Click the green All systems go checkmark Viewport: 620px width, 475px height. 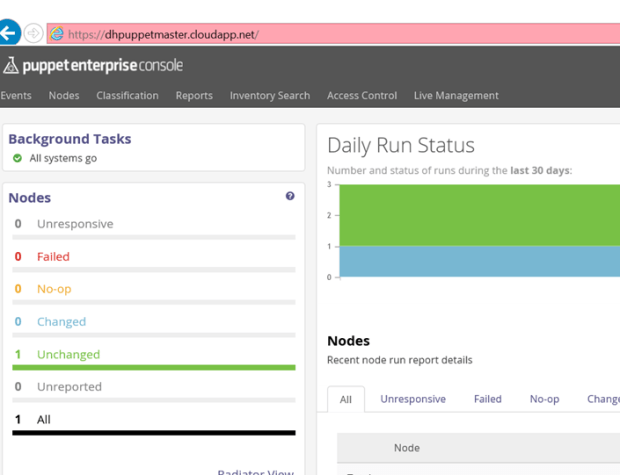(17, 159)
